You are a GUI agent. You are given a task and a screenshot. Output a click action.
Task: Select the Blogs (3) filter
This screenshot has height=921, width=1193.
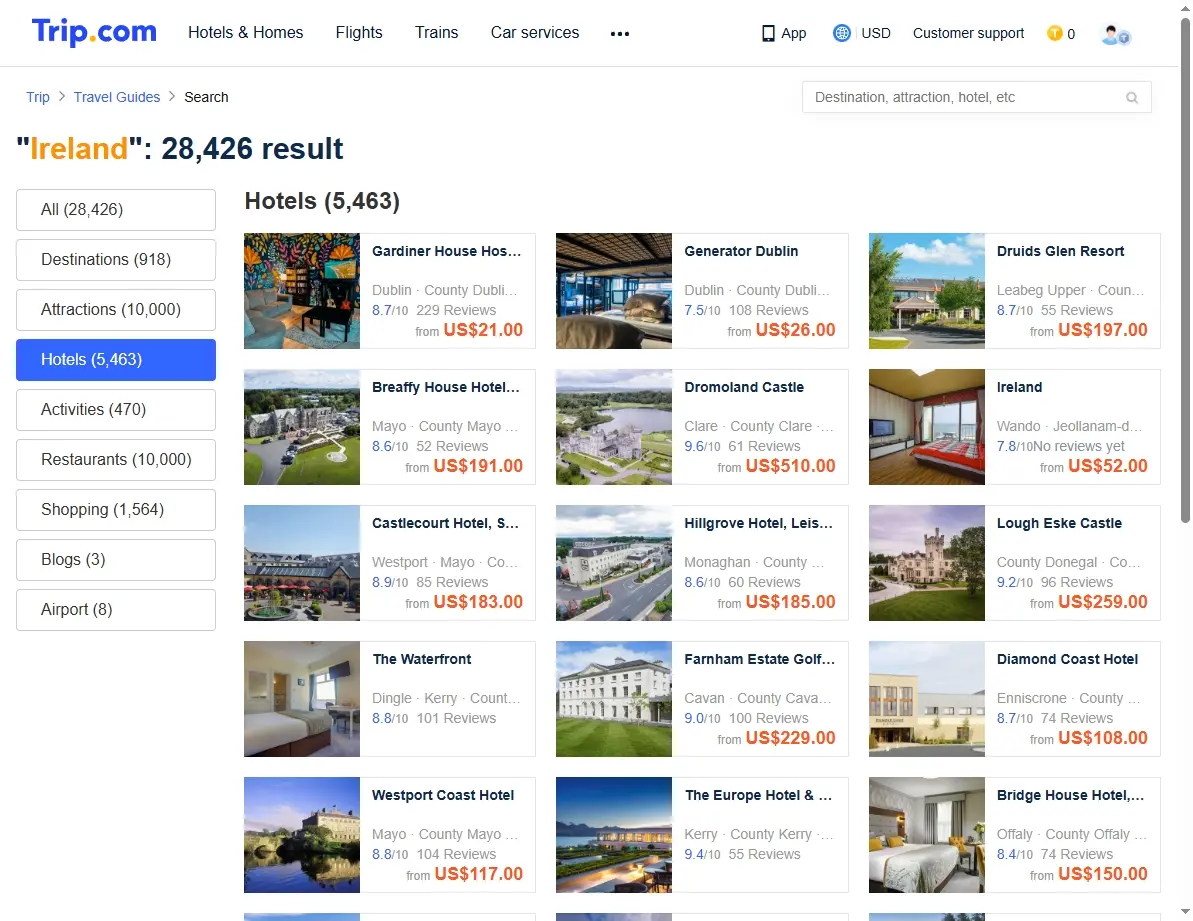point(116,560)
